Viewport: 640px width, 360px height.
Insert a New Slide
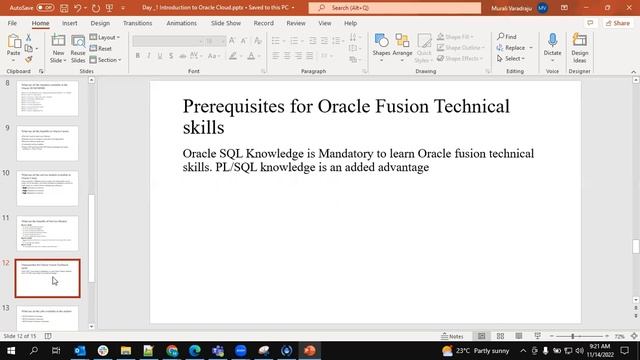point(58,48)
